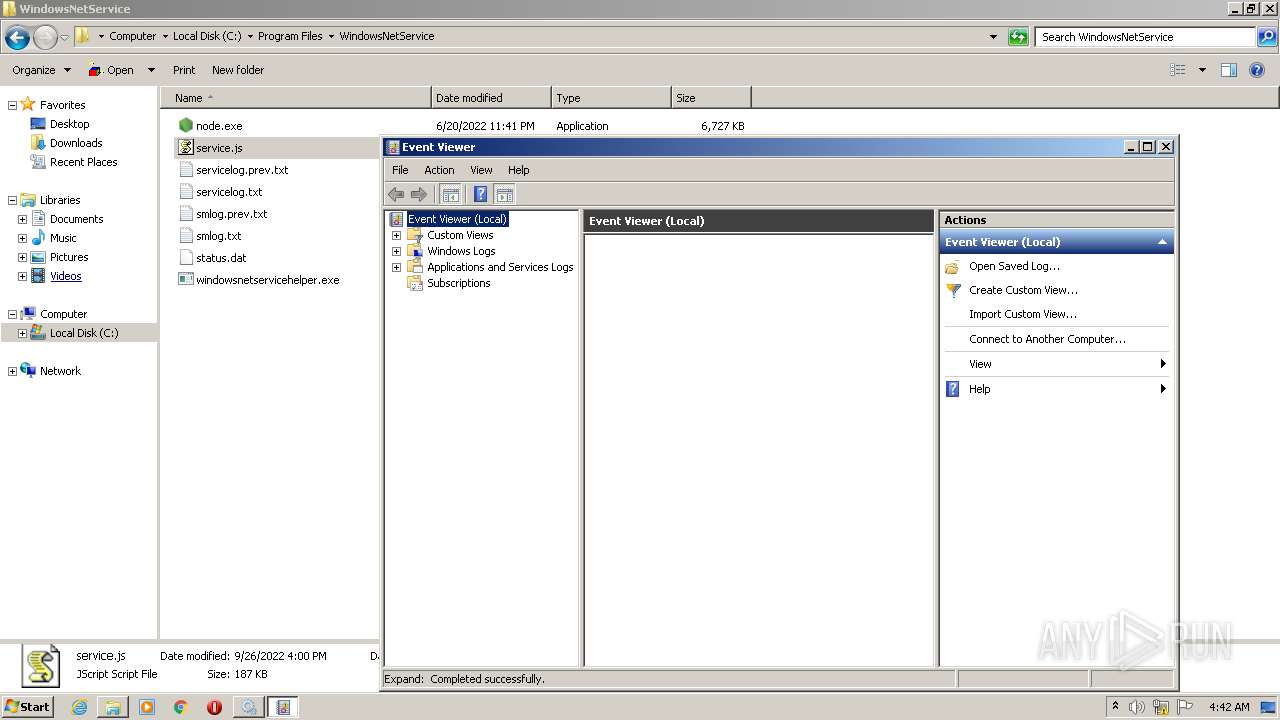Click the blue Help icon in Event Viewer toolbar
The width and height of the screenshot is (1280, 720).
click(x=480, y=195)
